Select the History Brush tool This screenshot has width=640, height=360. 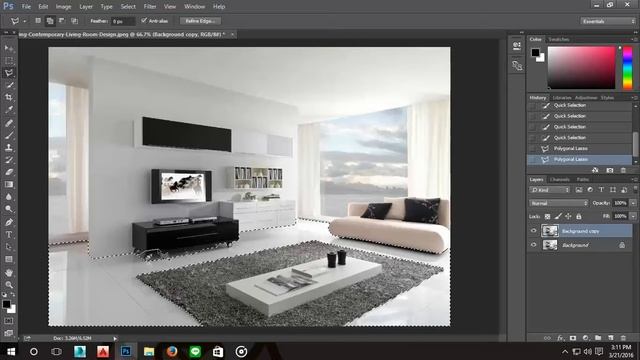(9, 160)
